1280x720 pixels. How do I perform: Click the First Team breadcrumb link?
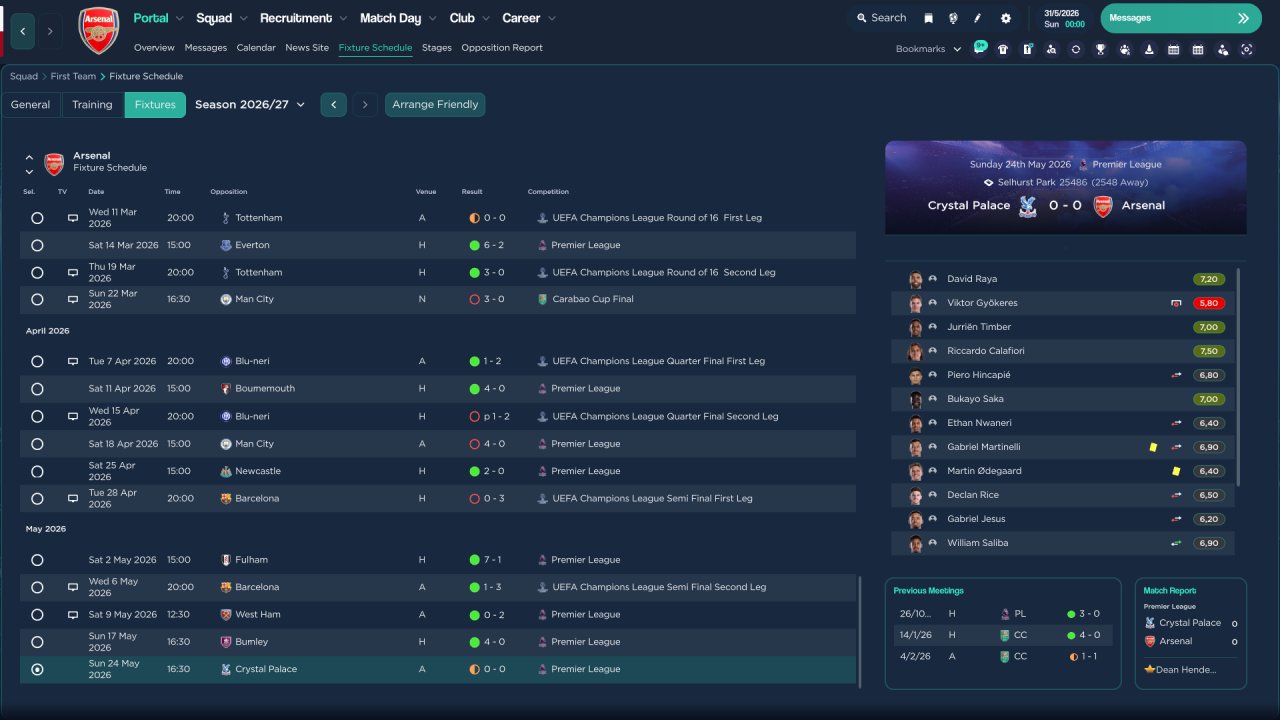(74, 76)
